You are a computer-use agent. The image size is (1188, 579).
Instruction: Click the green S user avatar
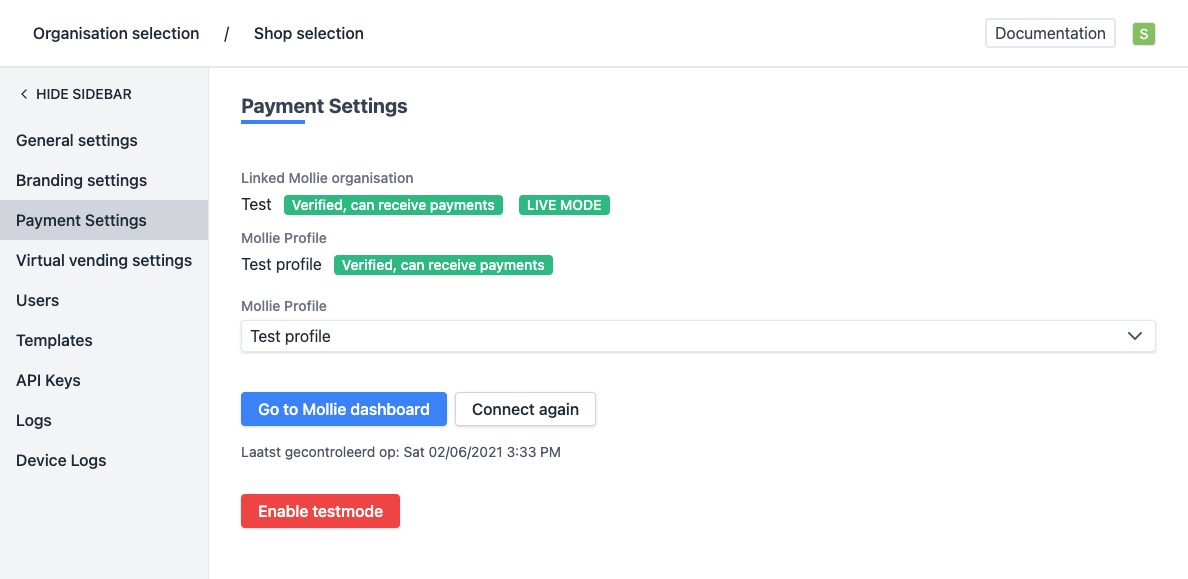[x=1143, y=34]
